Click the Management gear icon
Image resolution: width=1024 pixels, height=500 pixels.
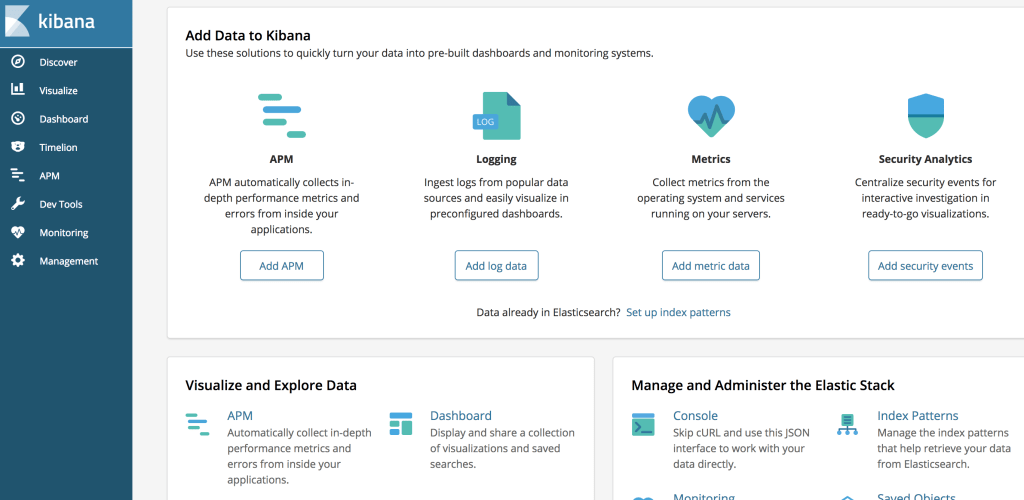[17, 261]
